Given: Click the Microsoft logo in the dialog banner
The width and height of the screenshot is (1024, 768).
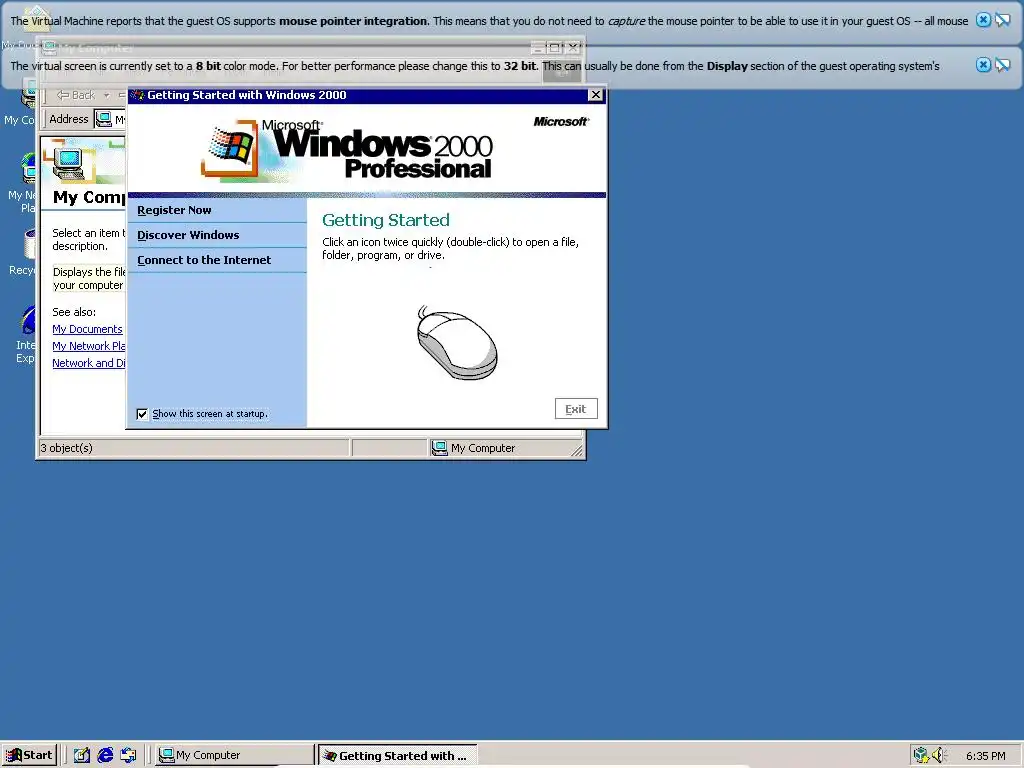Looking at the screenshot, I should pos(561,121).
